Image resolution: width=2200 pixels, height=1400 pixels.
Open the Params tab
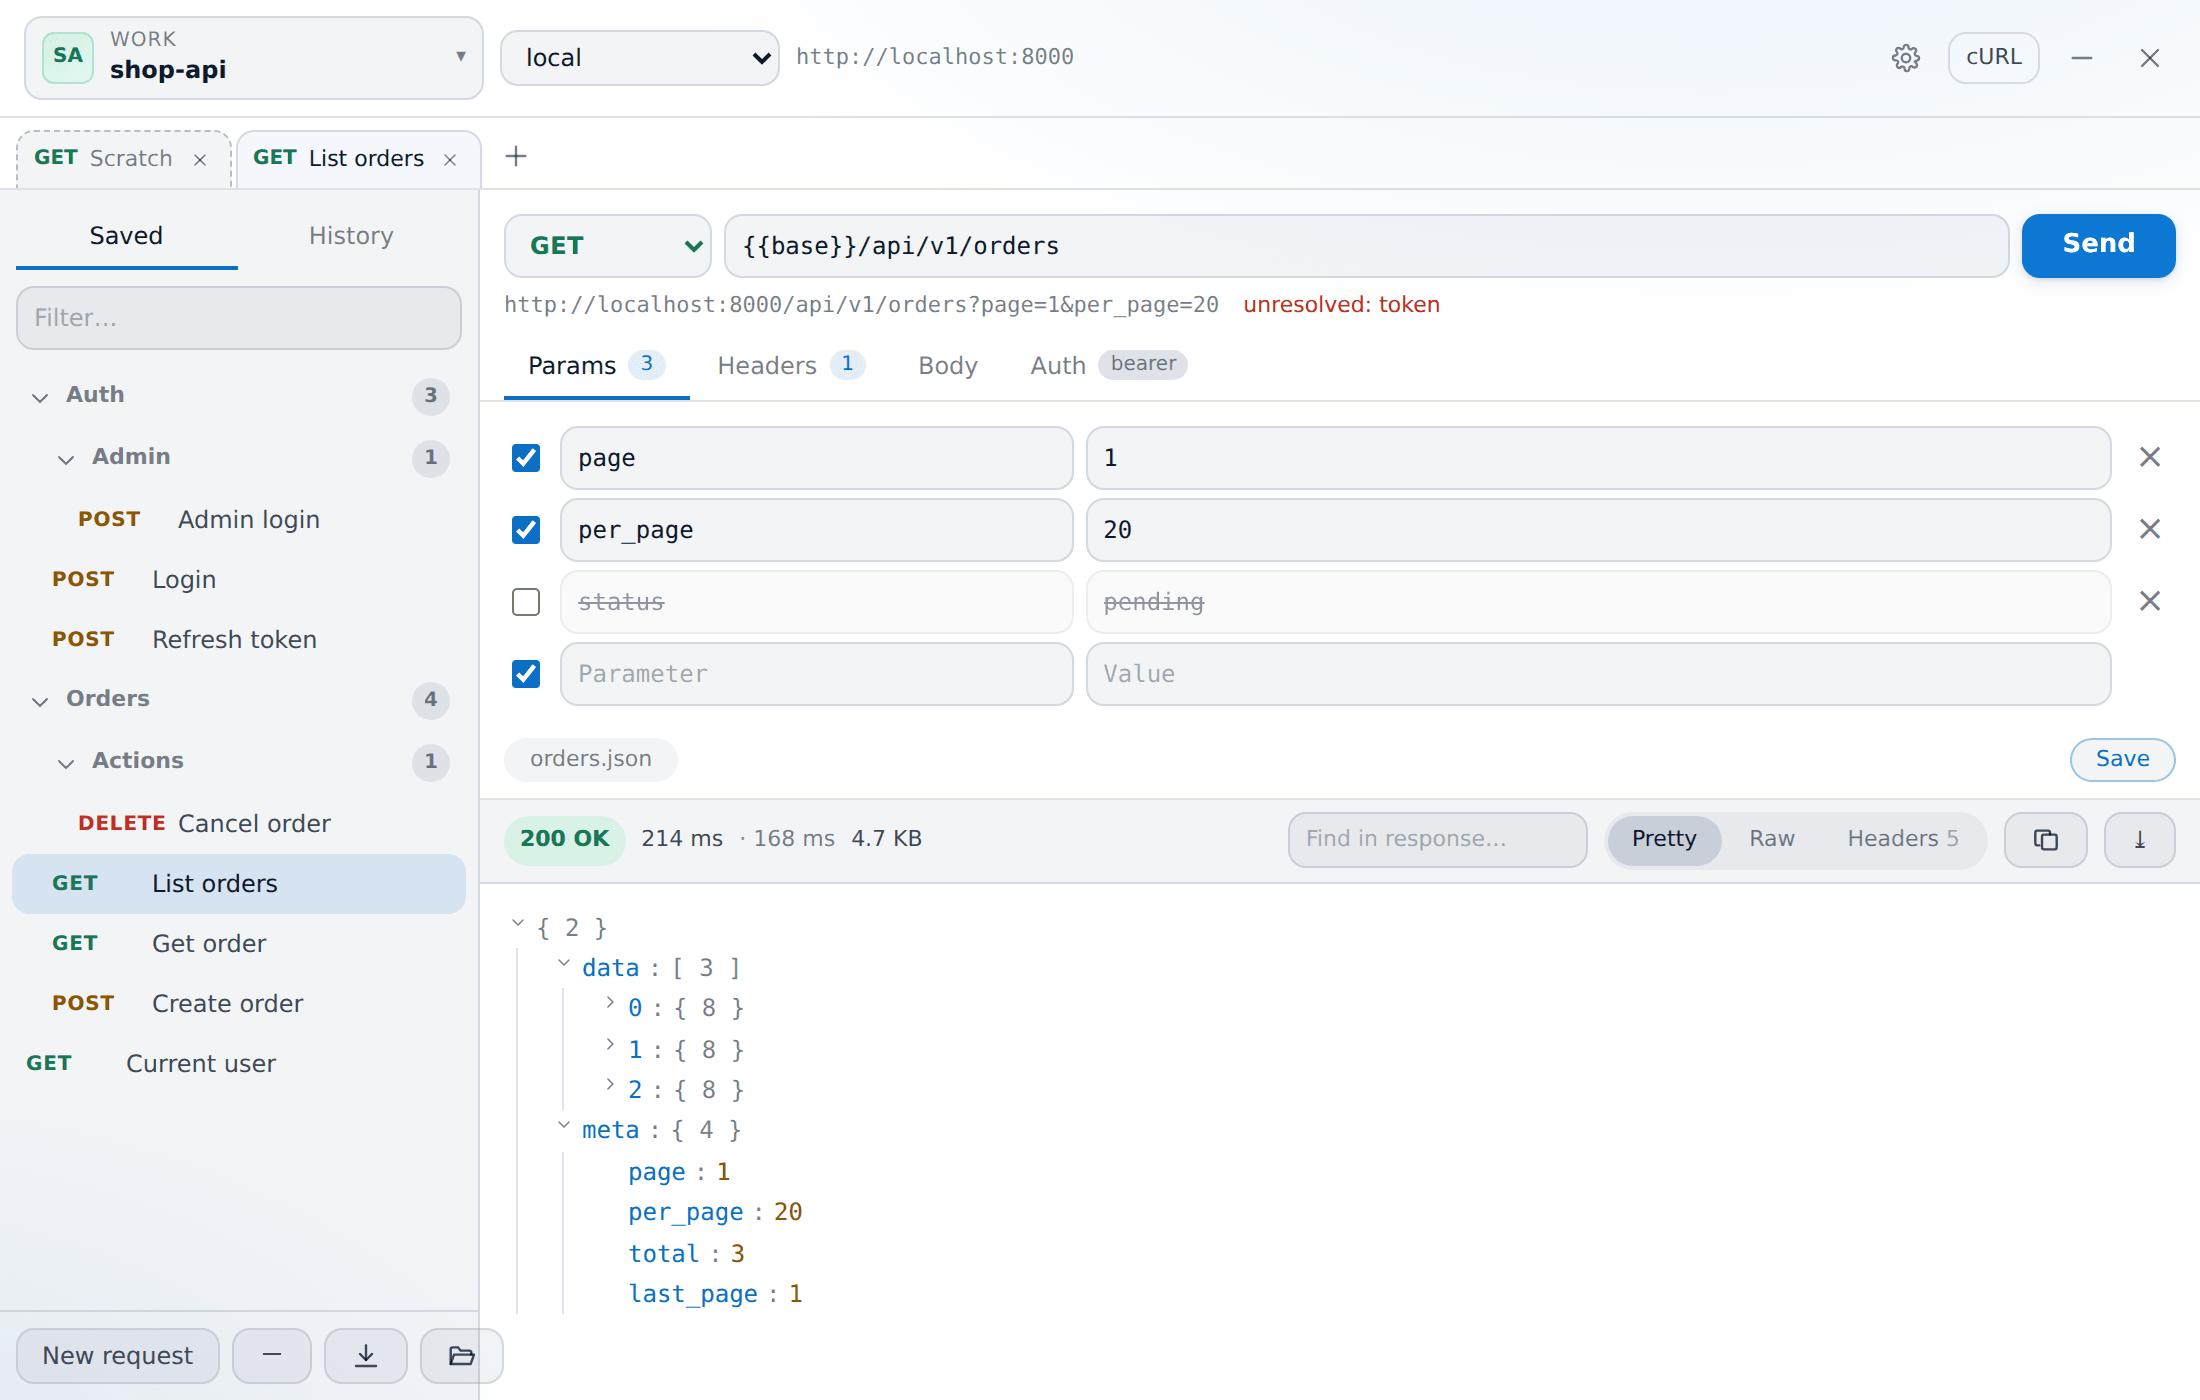click(x=596, y=366)
